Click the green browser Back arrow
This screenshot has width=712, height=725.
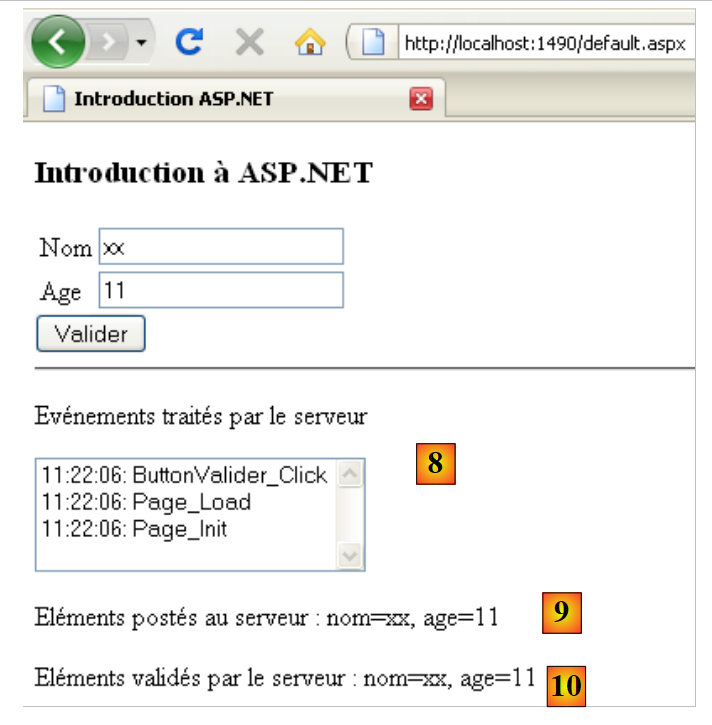click(59, 42)
